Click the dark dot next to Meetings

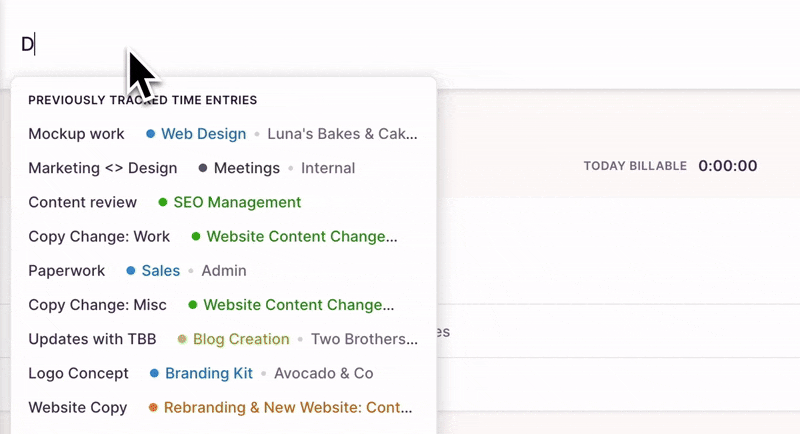coord(203,168)
